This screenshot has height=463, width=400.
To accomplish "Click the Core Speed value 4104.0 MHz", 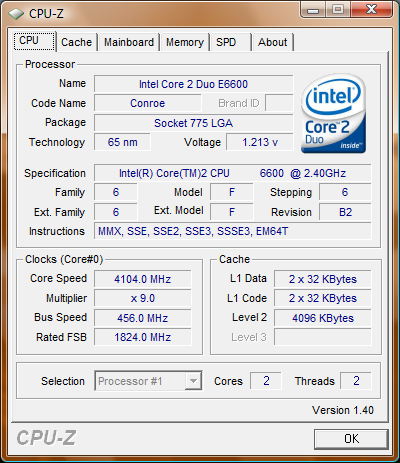I will pos(143,279).
